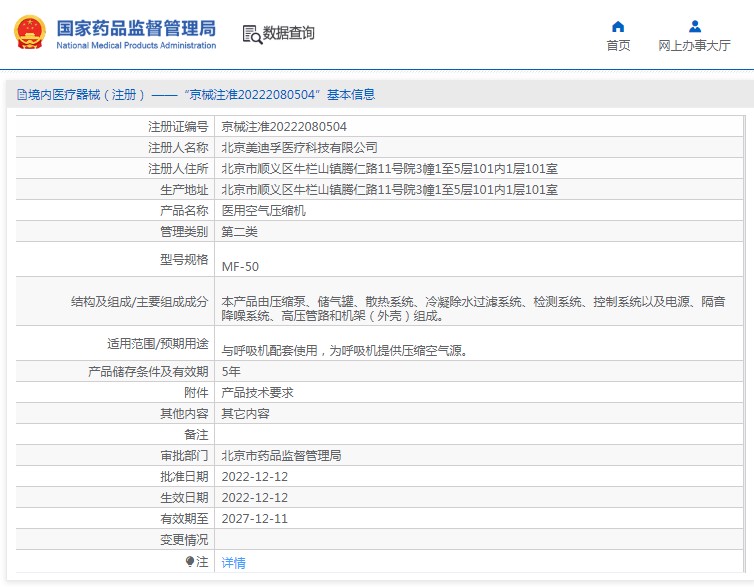Select the 生产地址 address value

(390, 190)
